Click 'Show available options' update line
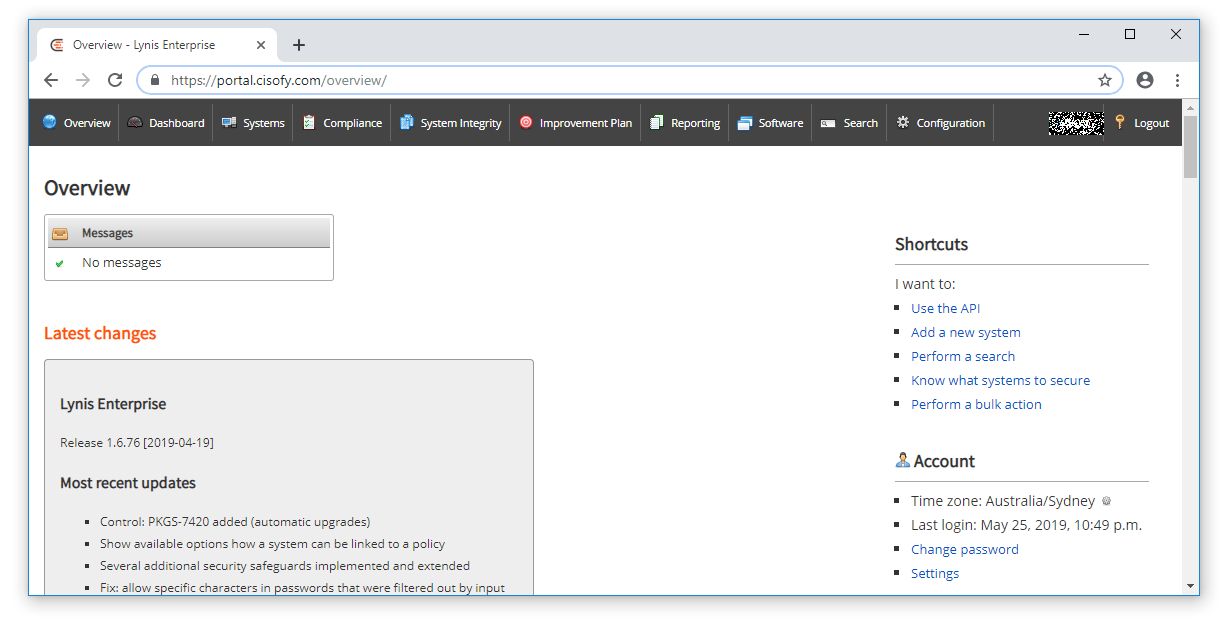1226x629 pixels. (x=272, y=543)
